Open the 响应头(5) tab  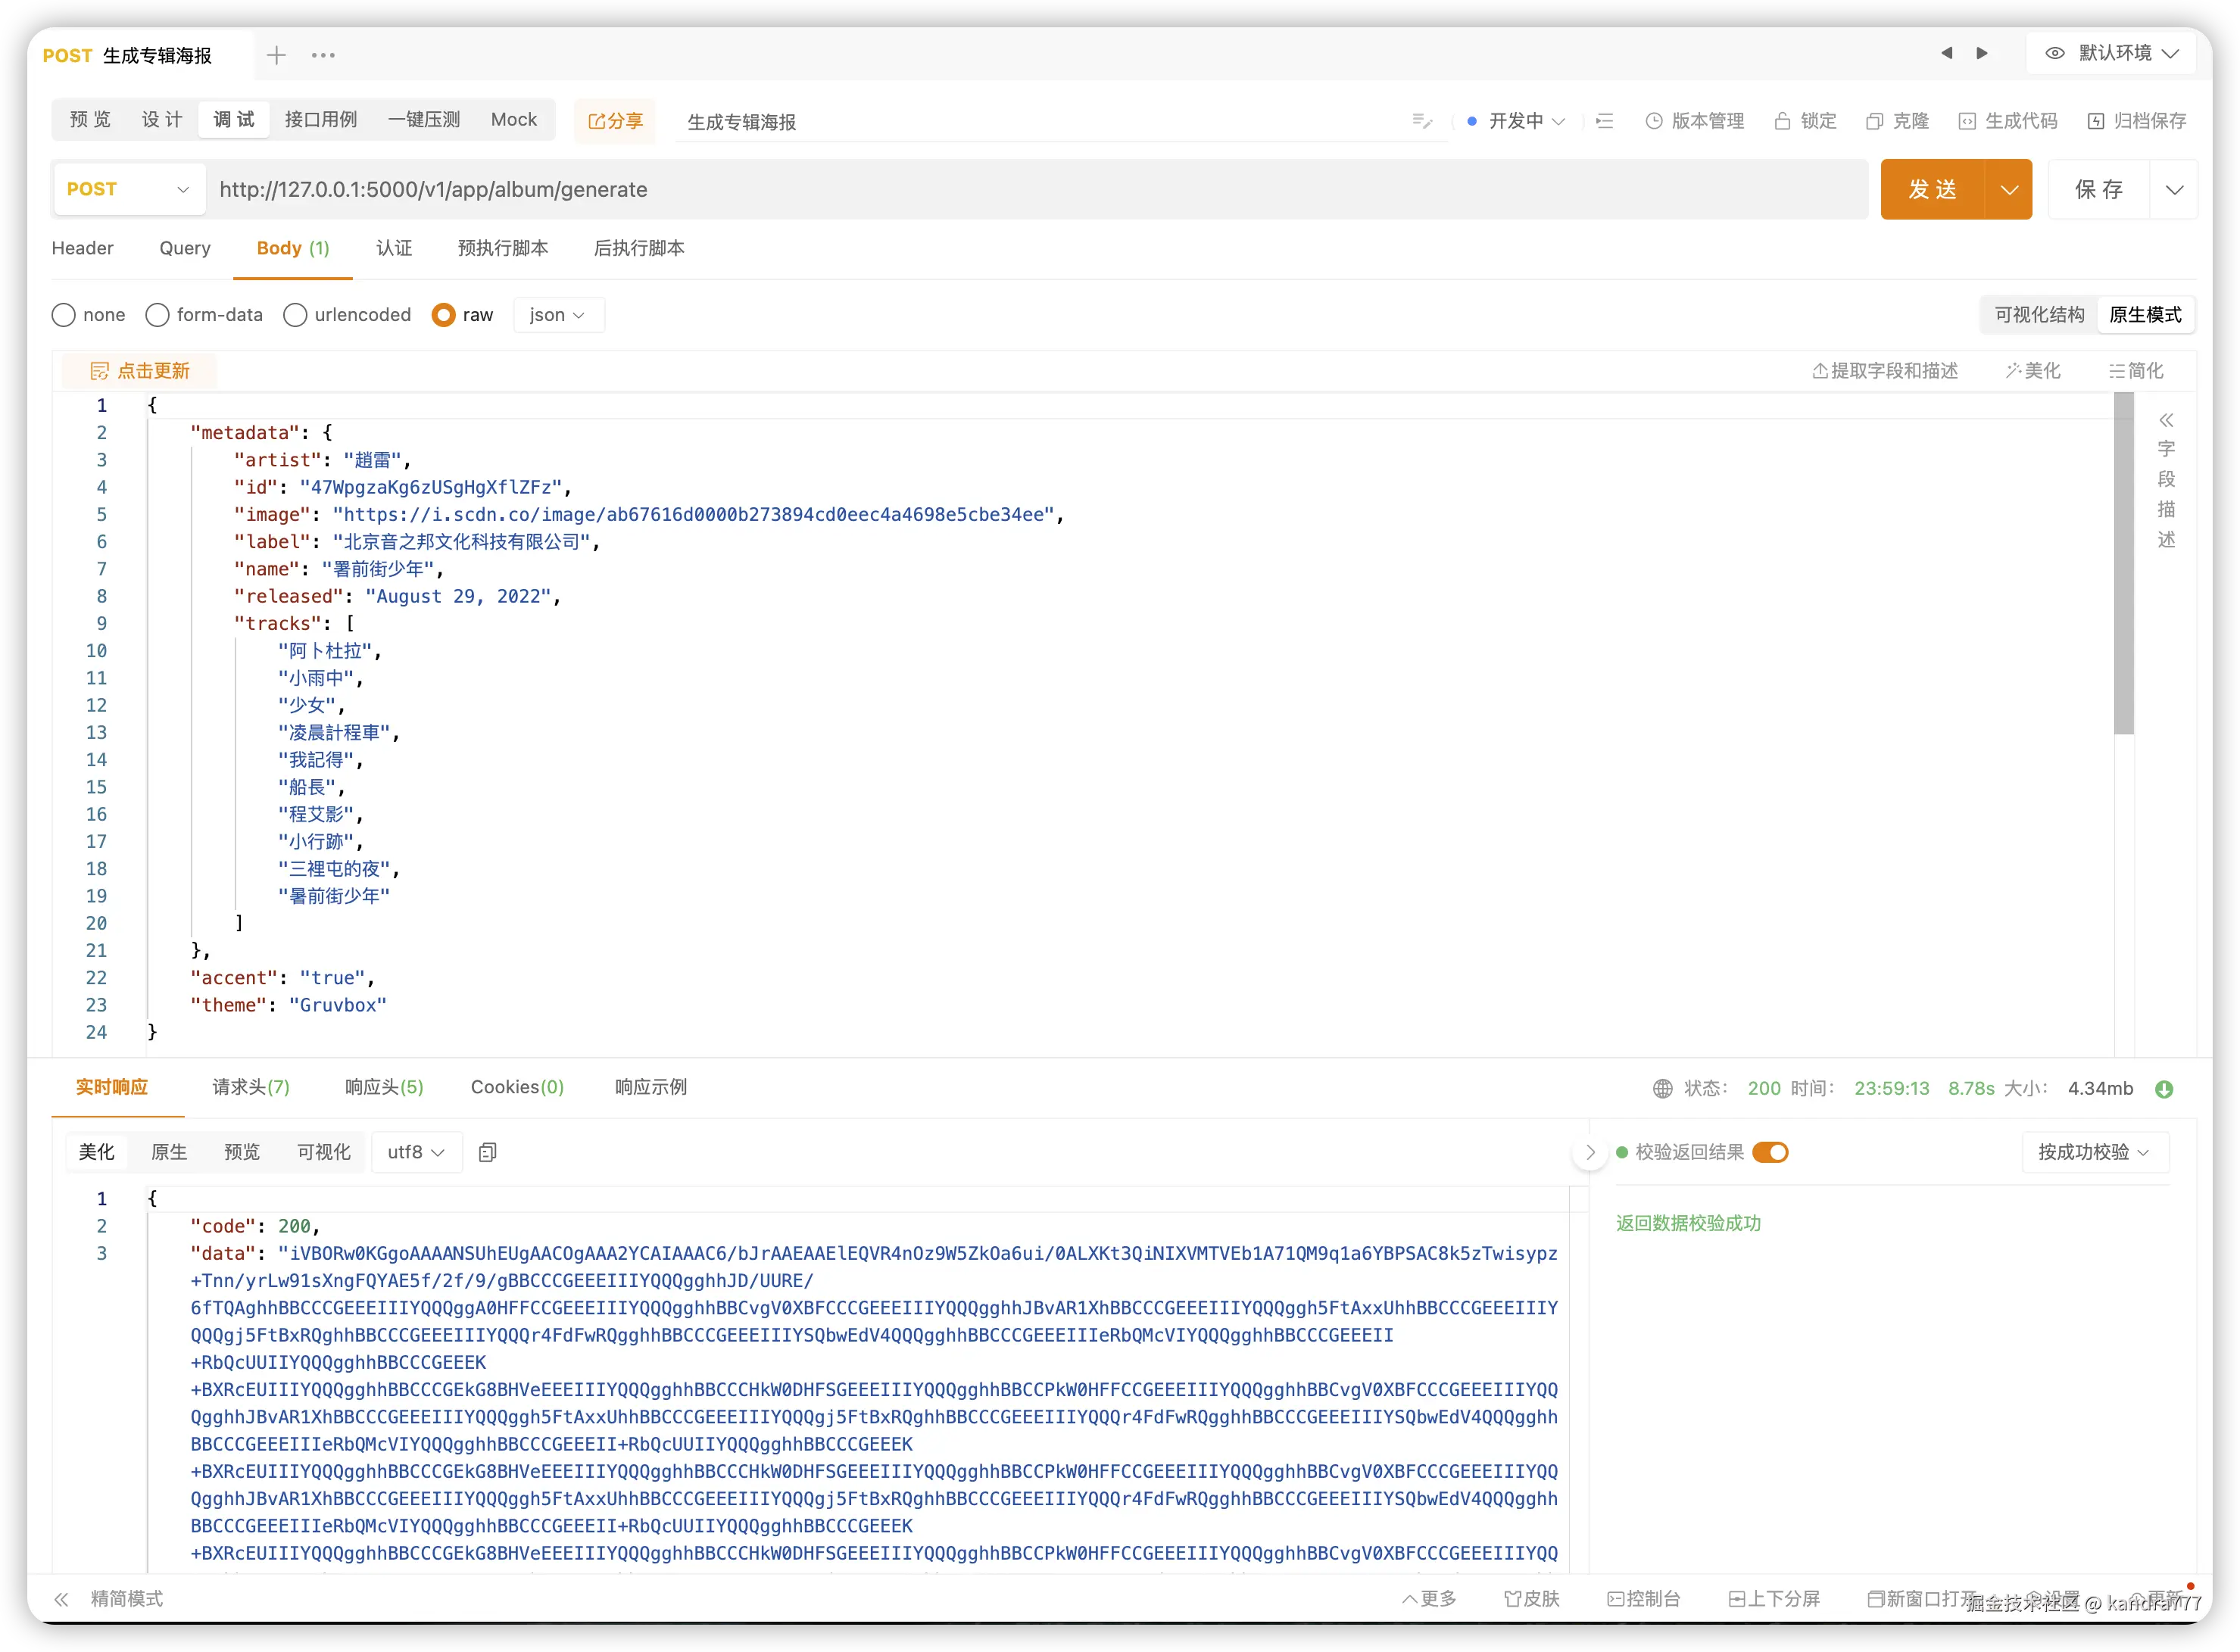(x=384, y=1087)
